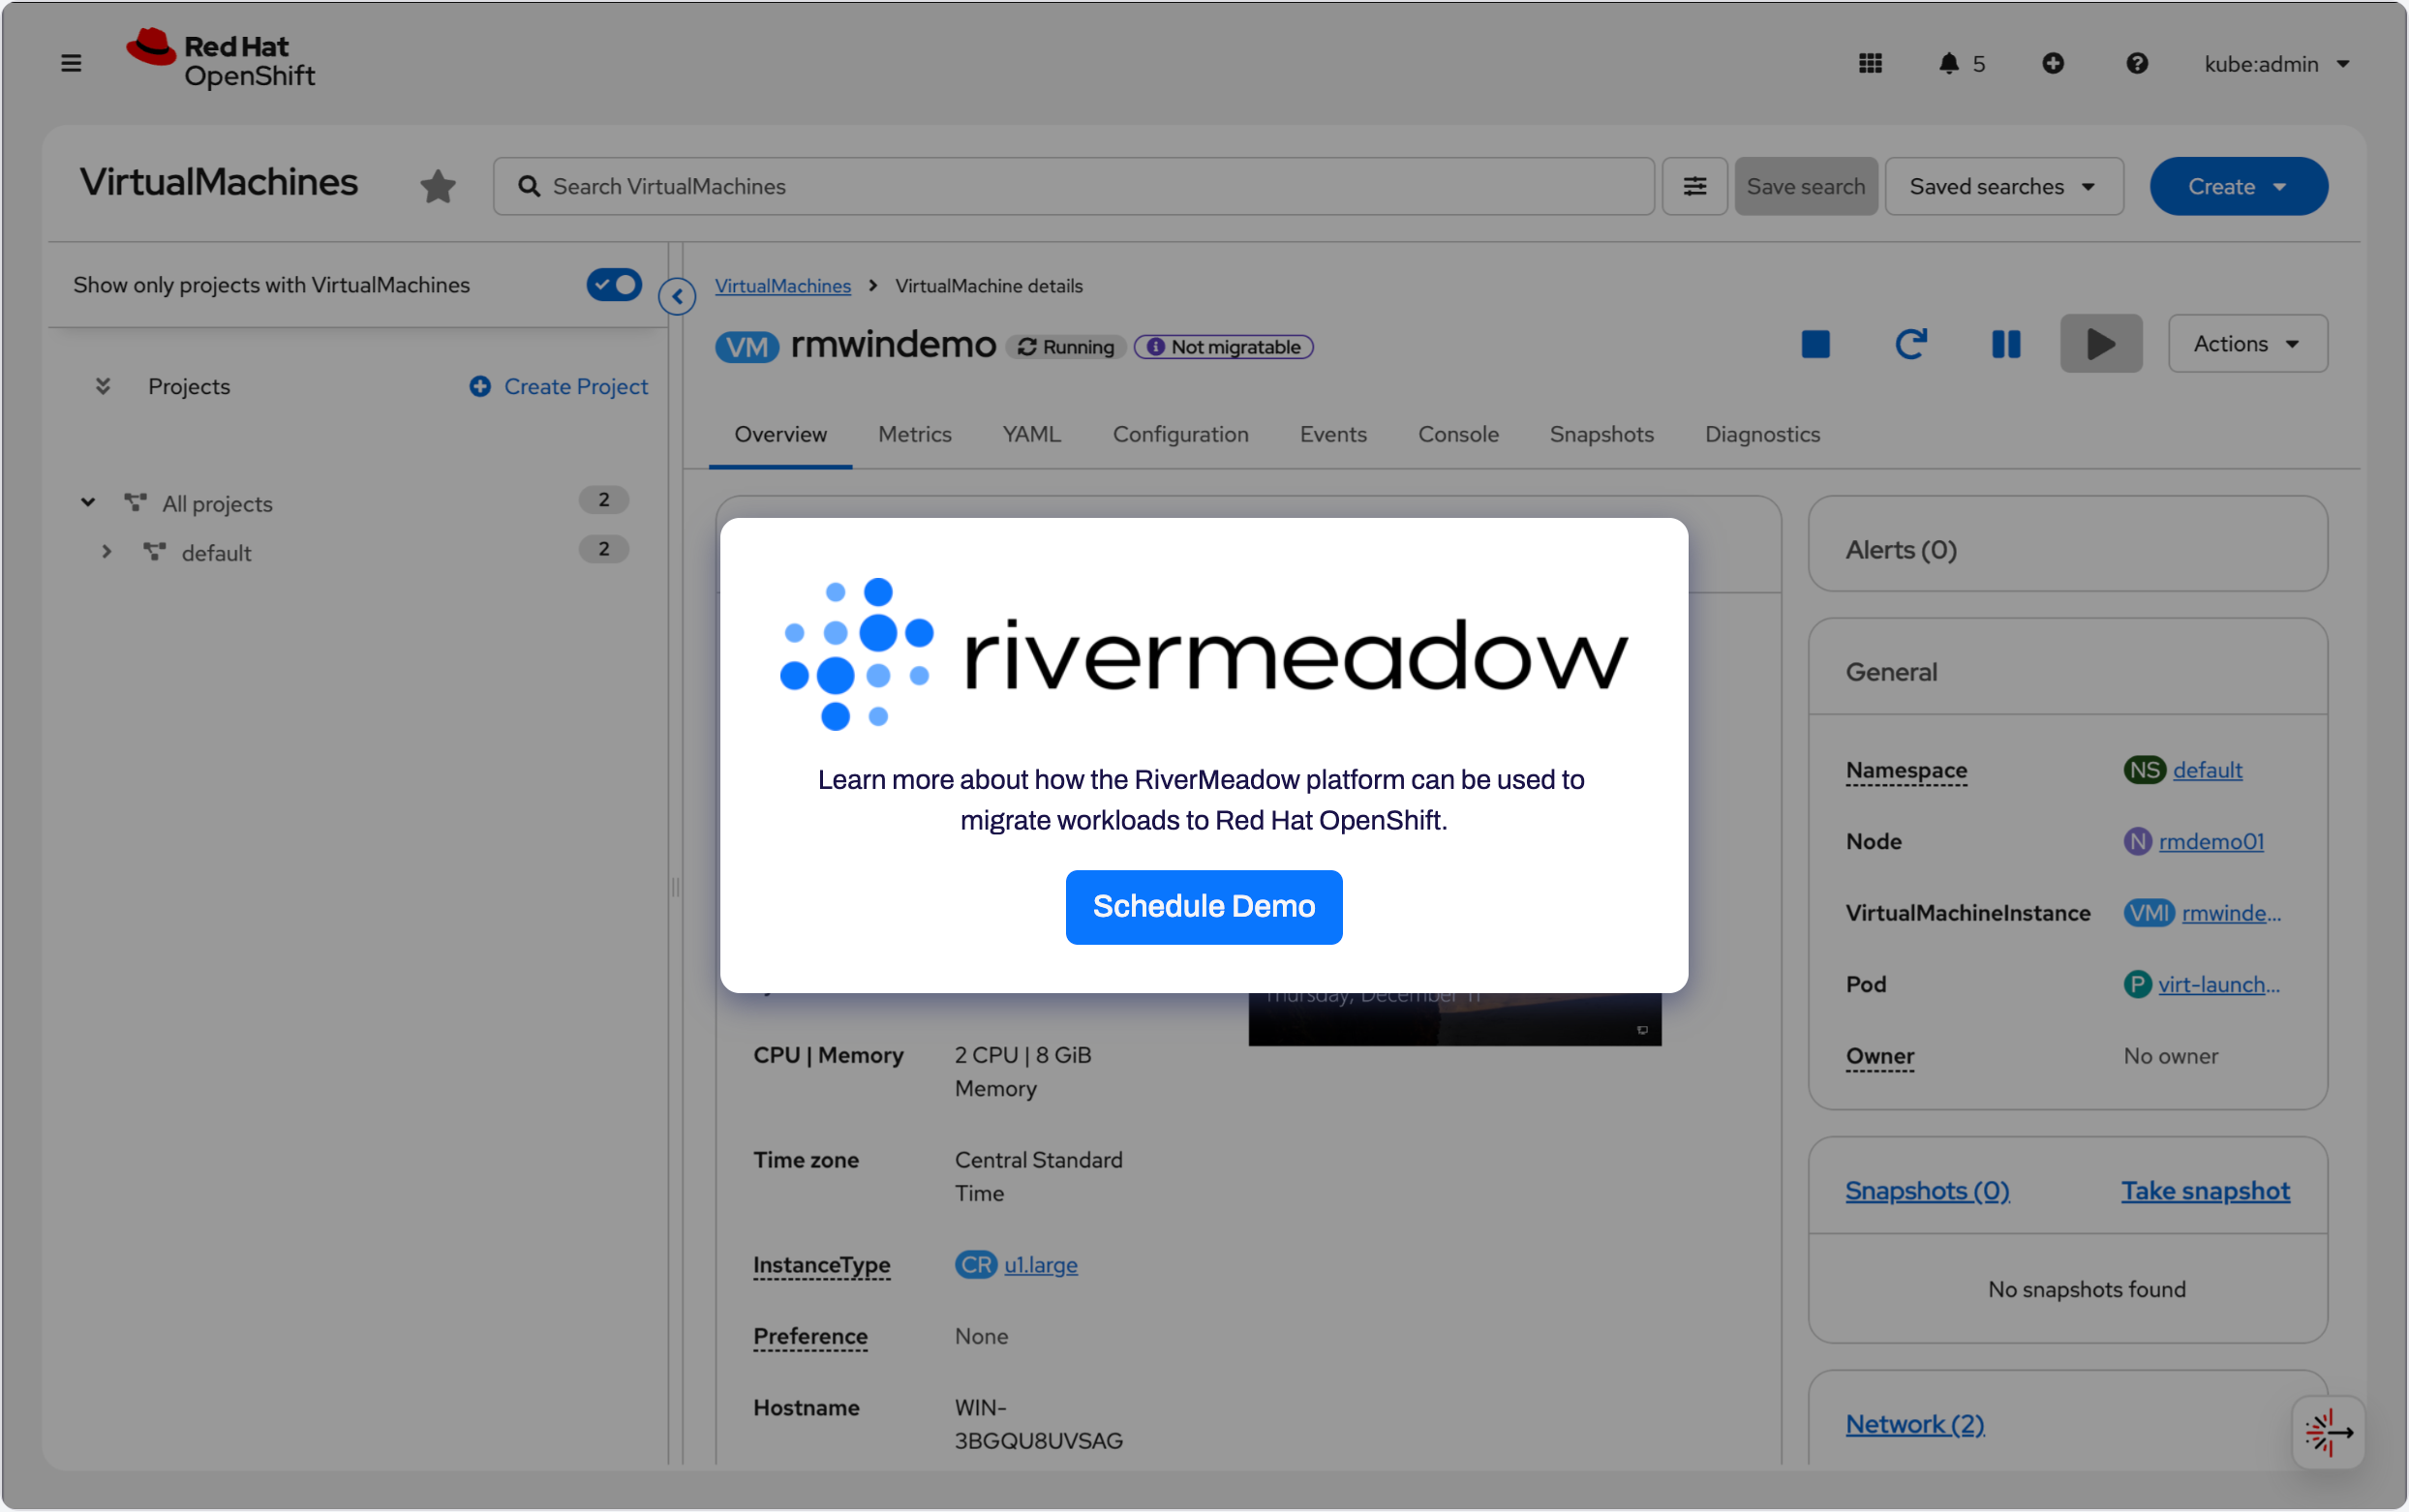Collapse the All projects tree node
The height and width of the screenshot is (1512, 2409).
88,502
